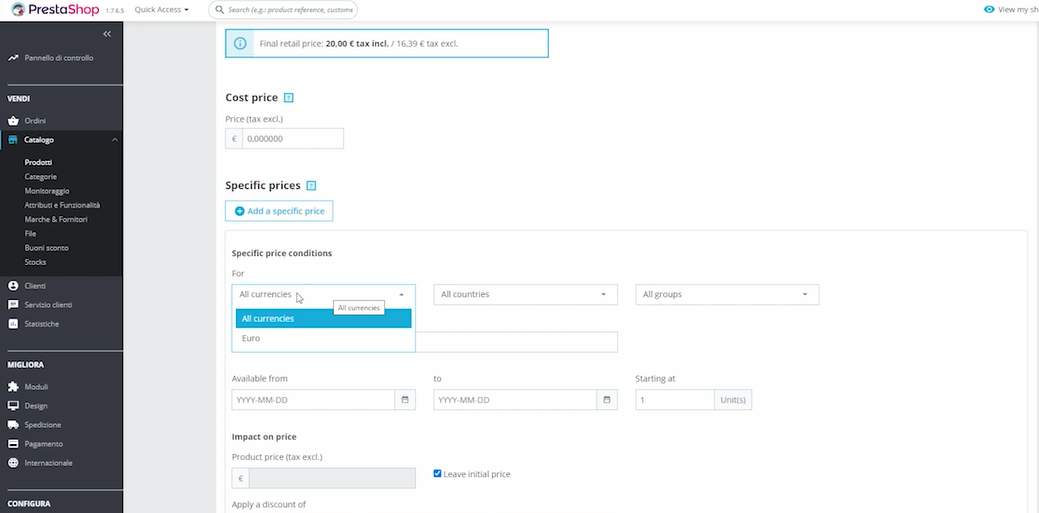The image size is (1039, 513).
Task: Collapse the sidebar with double-chevron icon
Action: pyautogui.click(x=107, y=34)
